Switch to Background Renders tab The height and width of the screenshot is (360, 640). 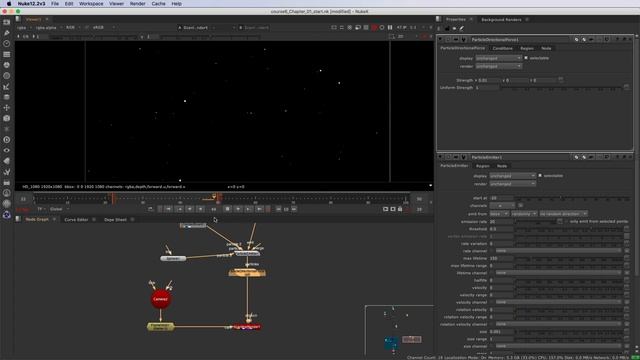pyautogui.click(x=501, y=20)
